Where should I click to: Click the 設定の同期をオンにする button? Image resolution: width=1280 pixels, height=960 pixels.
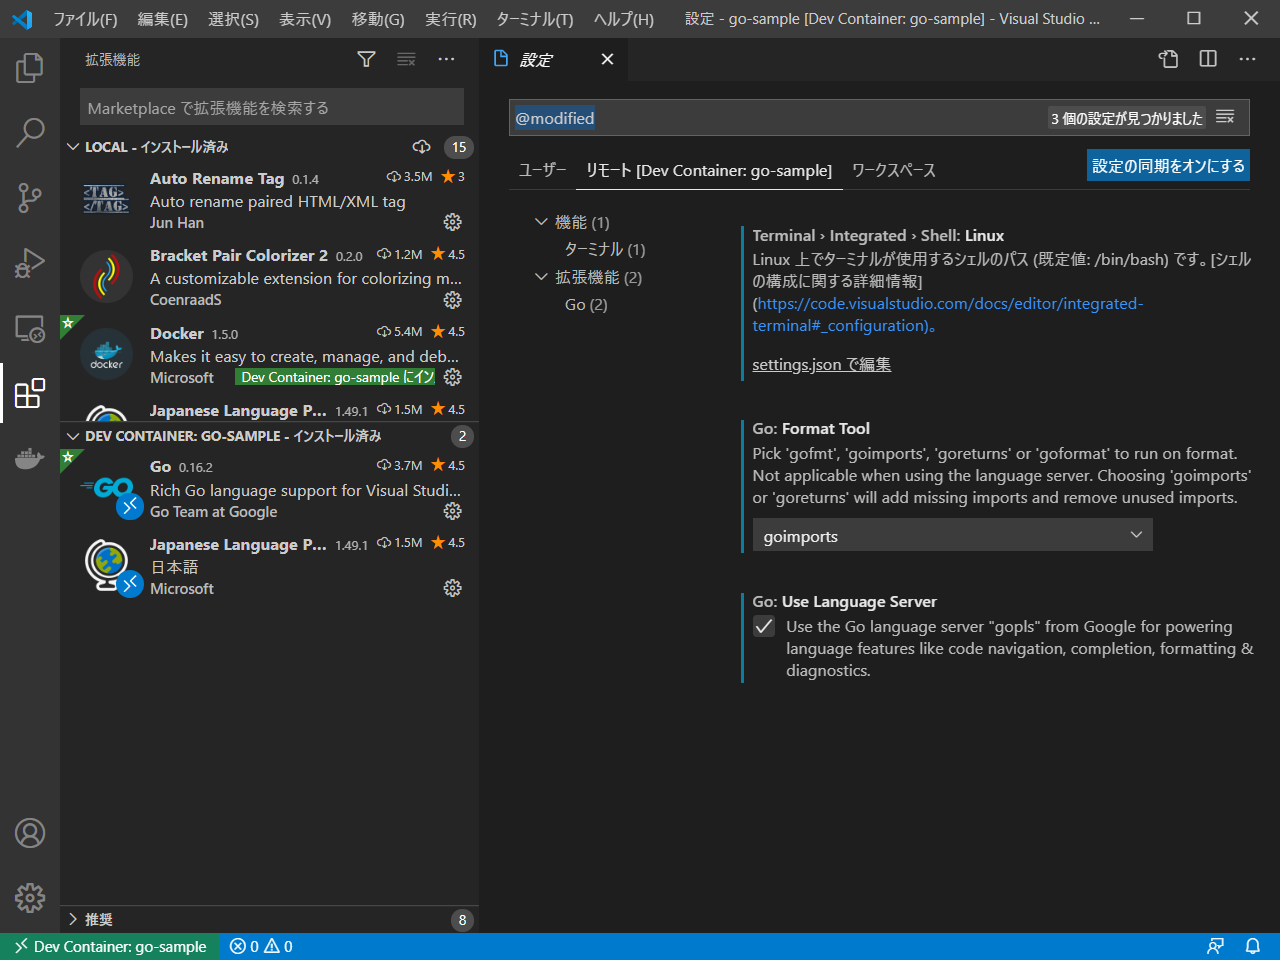pyautogui.click(x=1168, y=165)
